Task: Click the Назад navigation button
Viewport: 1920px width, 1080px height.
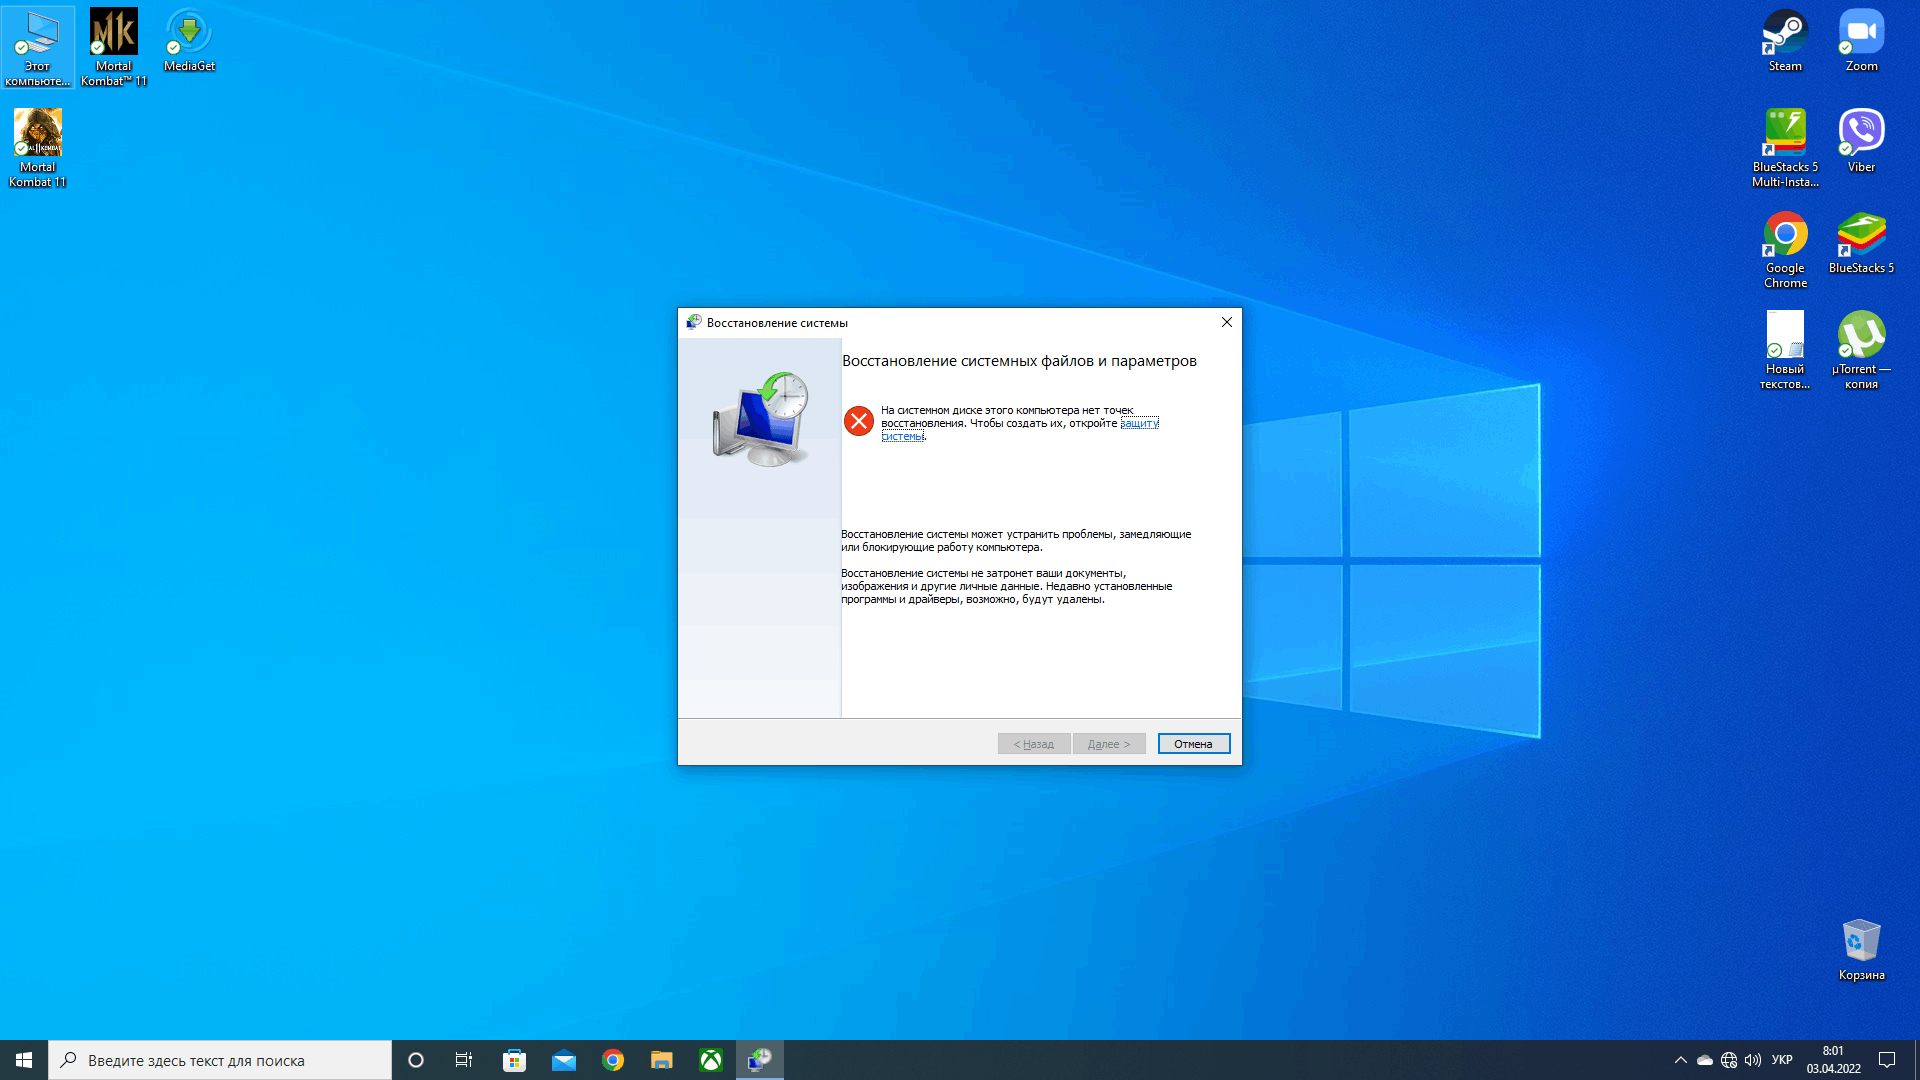Action: coord(1034,742)
